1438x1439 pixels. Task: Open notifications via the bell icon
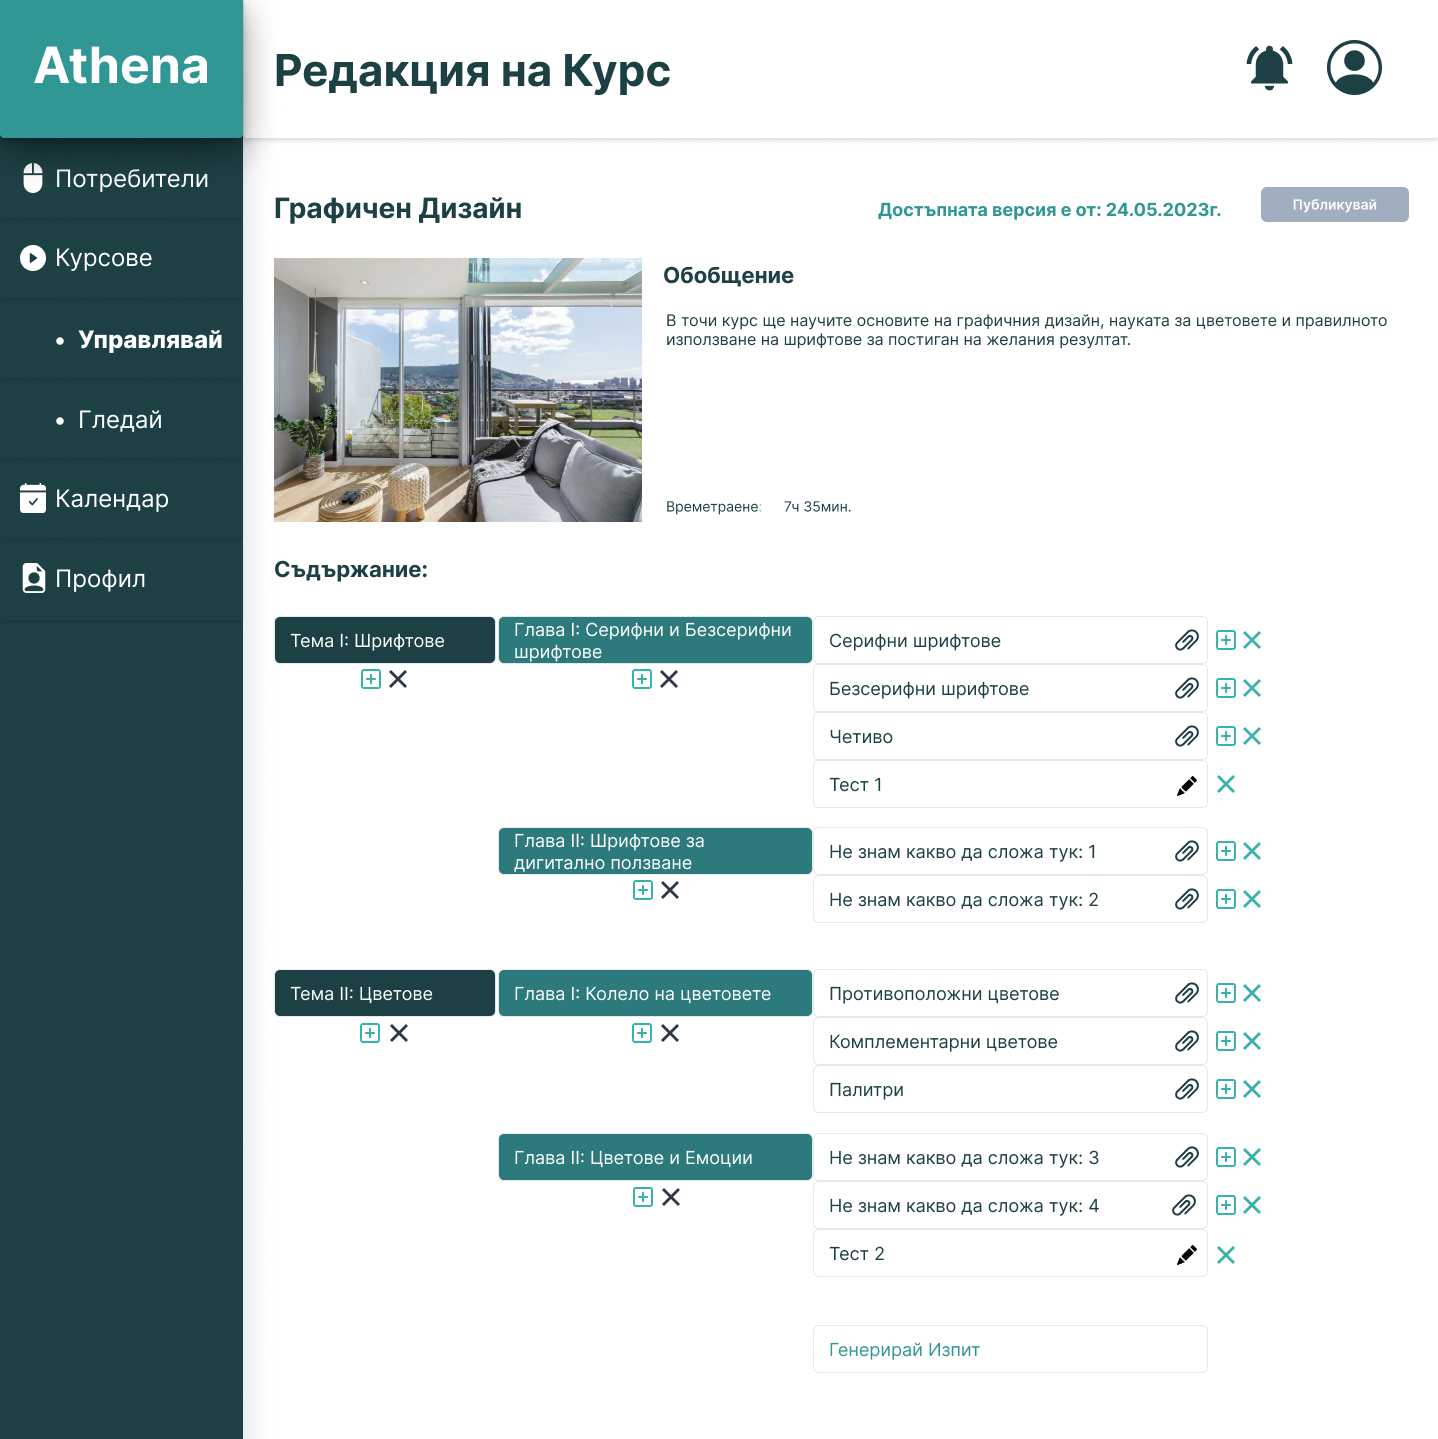point(1268,67)
